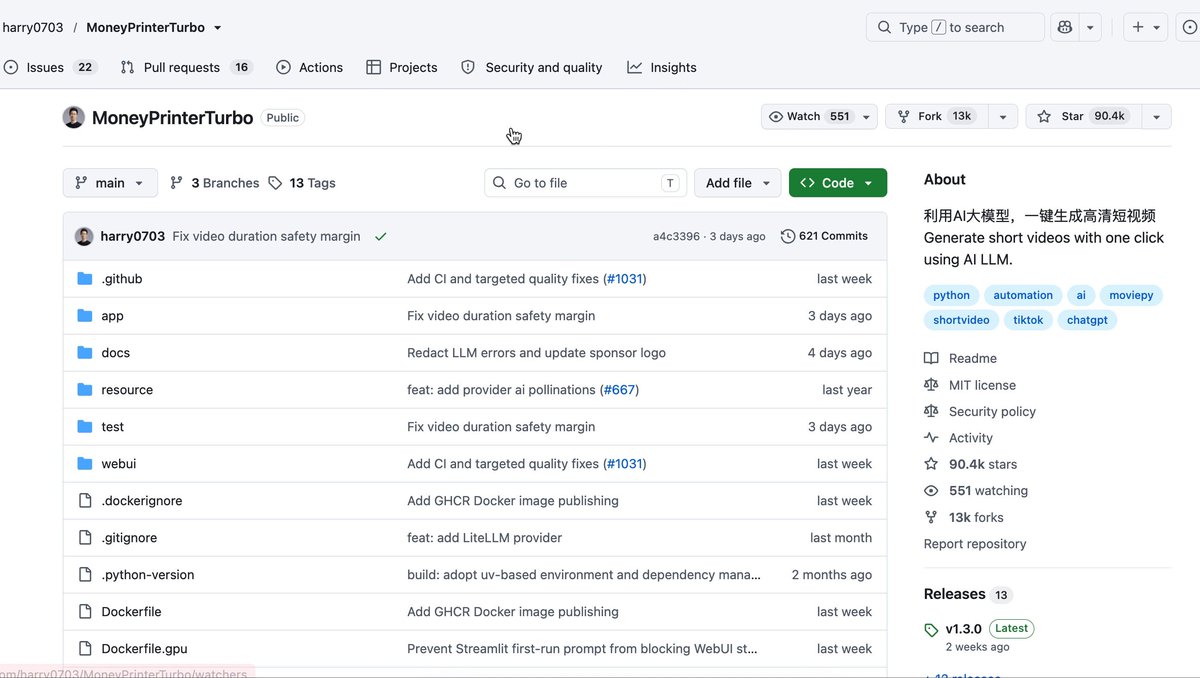Open pull request #667 link
Screen dimensions: 1200x678
click(619, 390)
